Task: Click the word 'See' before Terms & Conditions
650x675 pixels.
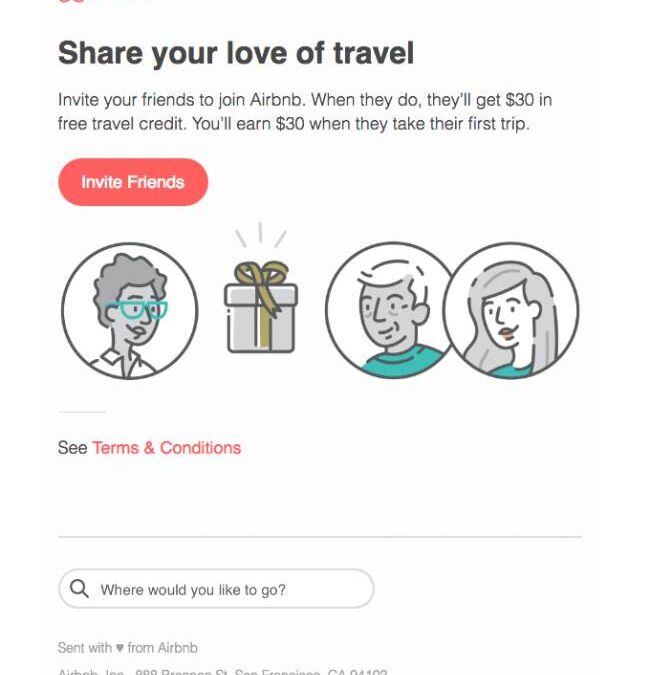Action: 72,448
